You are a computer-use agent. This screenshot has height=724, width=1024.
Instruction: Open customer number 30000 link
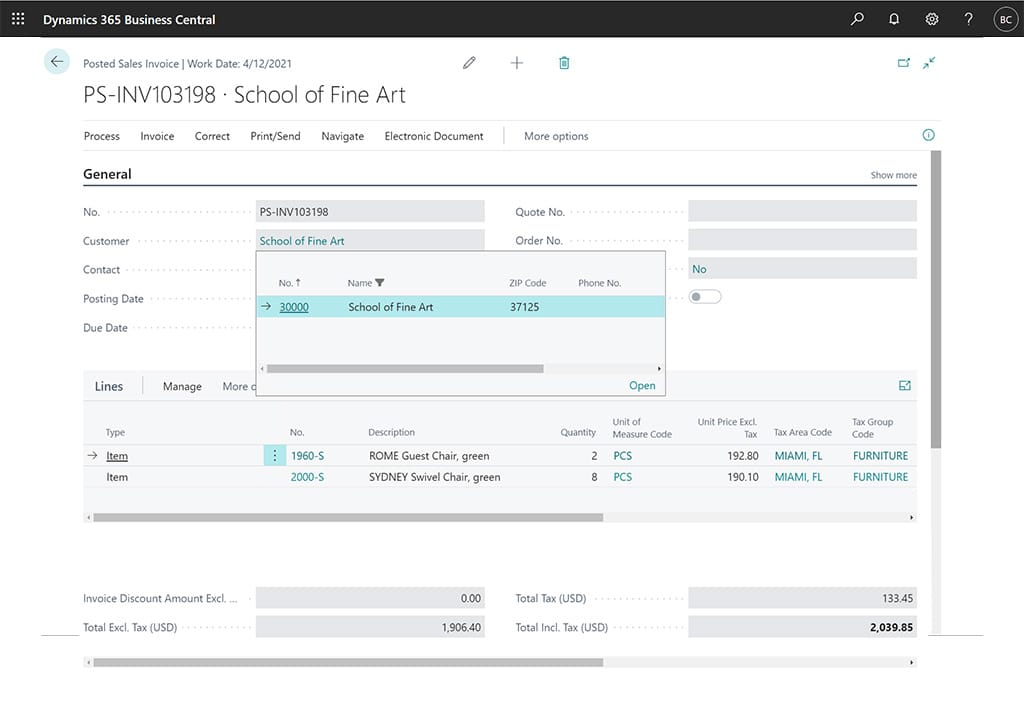pyautogui.click(x=294, y=307)
